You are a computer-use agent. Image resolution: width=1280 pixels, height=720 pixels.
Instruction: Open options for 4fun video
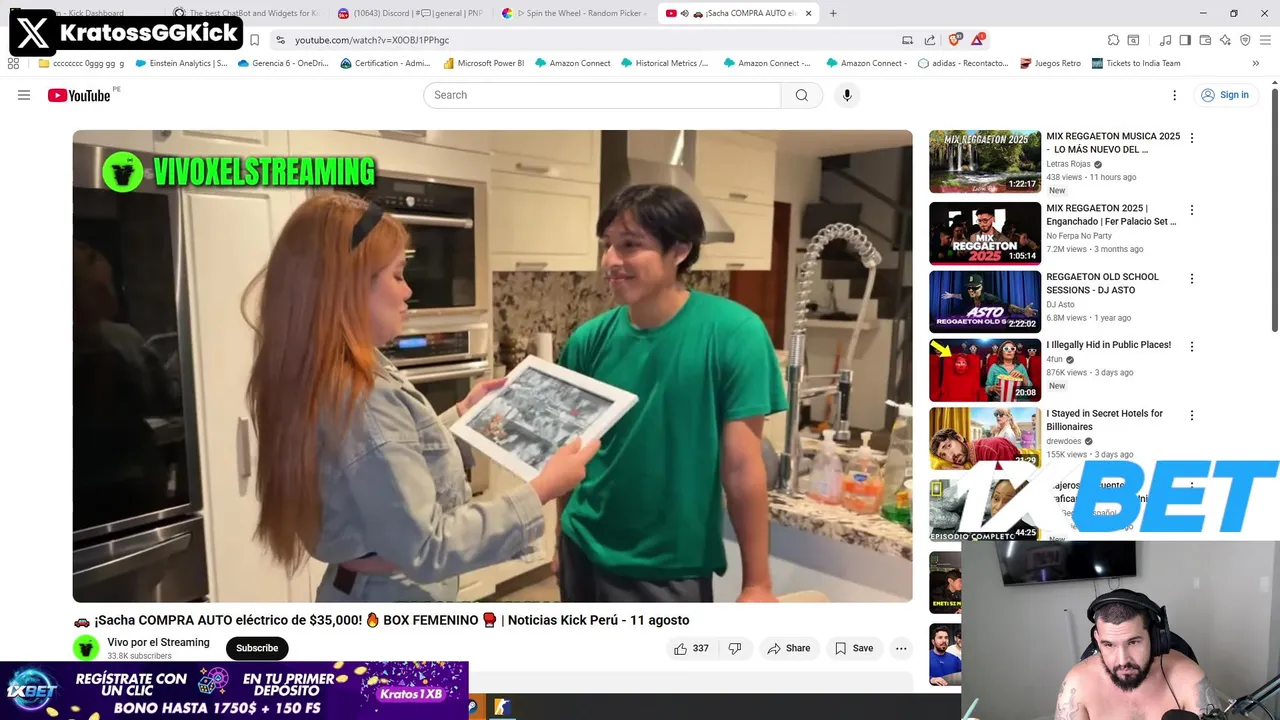[x=1191, y=346]
